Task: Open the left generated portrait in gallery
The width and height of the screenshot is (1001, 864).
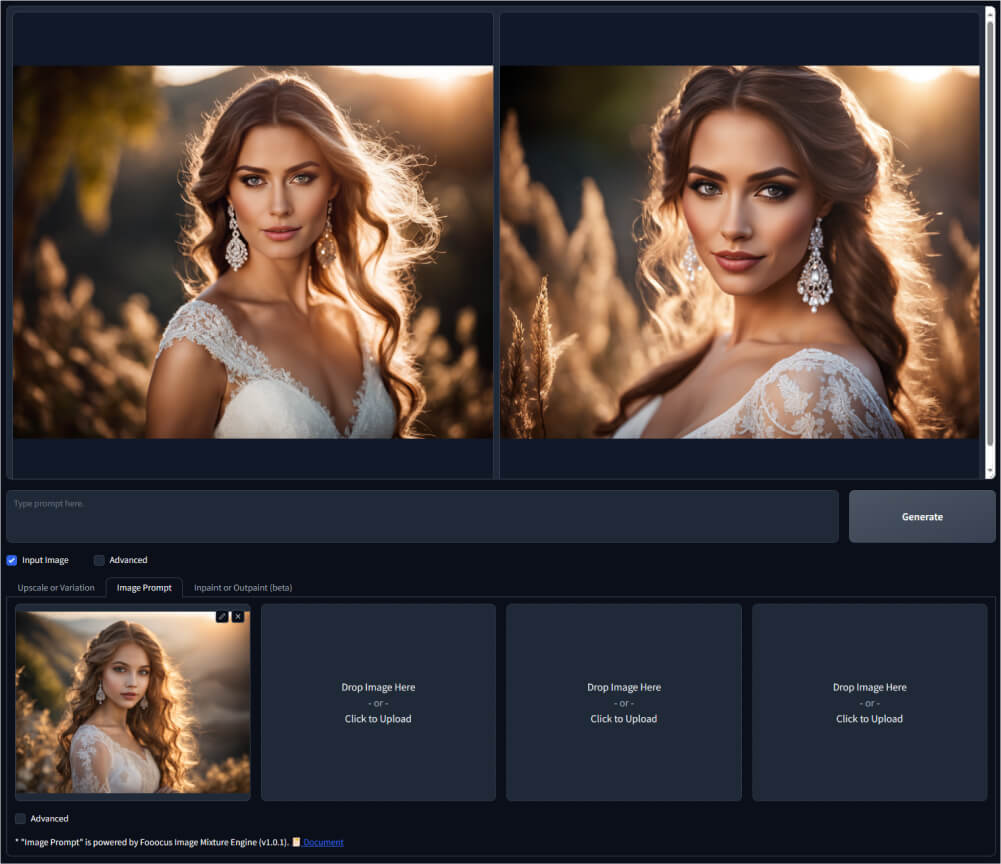Action: (253, 252)
